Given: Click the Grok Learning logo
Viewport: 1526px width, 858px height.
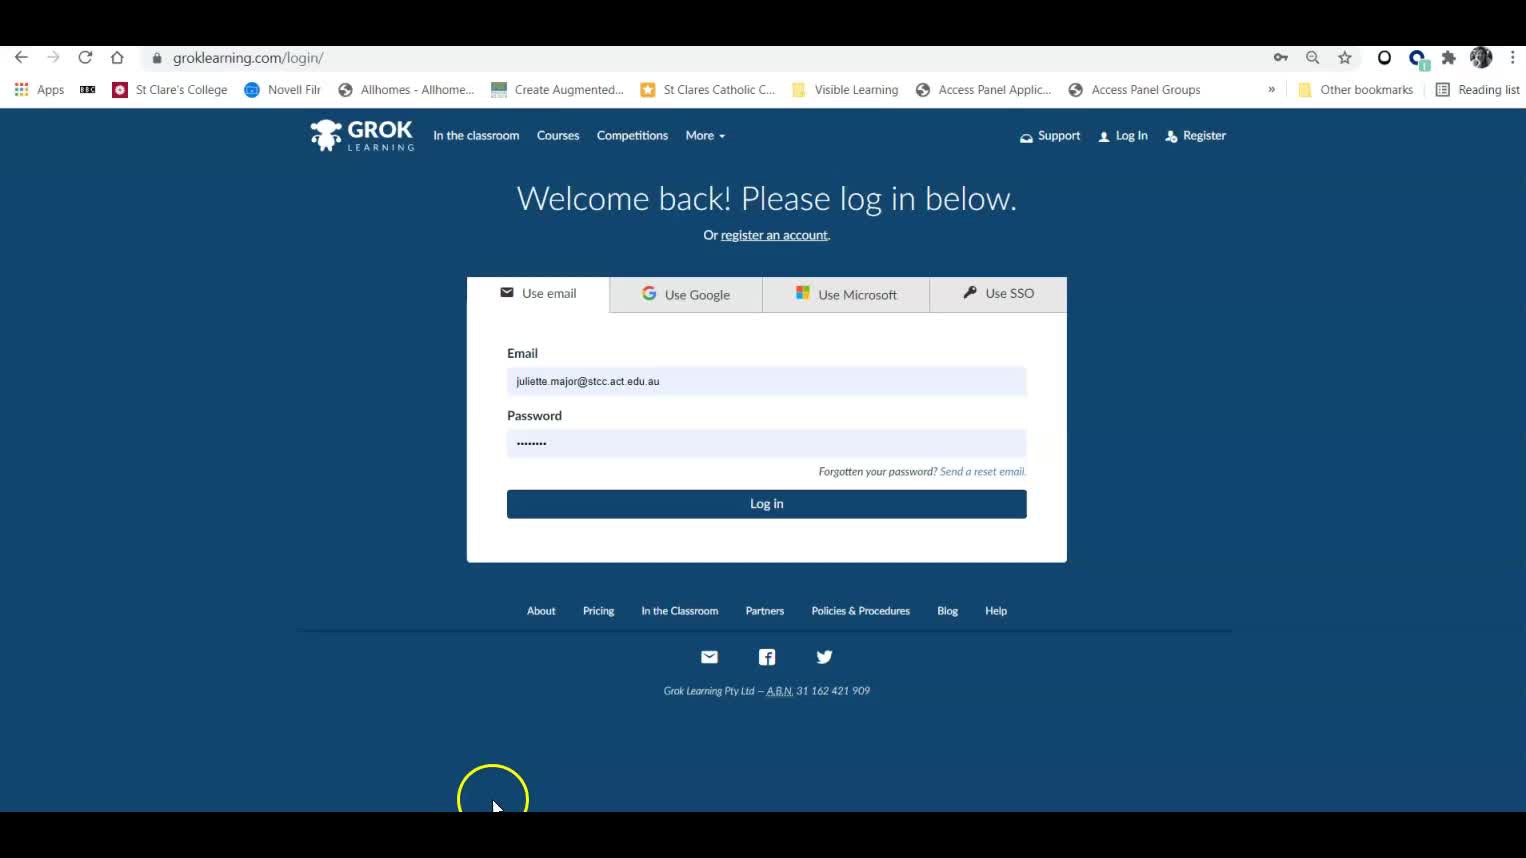Looking at the screenshot, I should point(361,135).
